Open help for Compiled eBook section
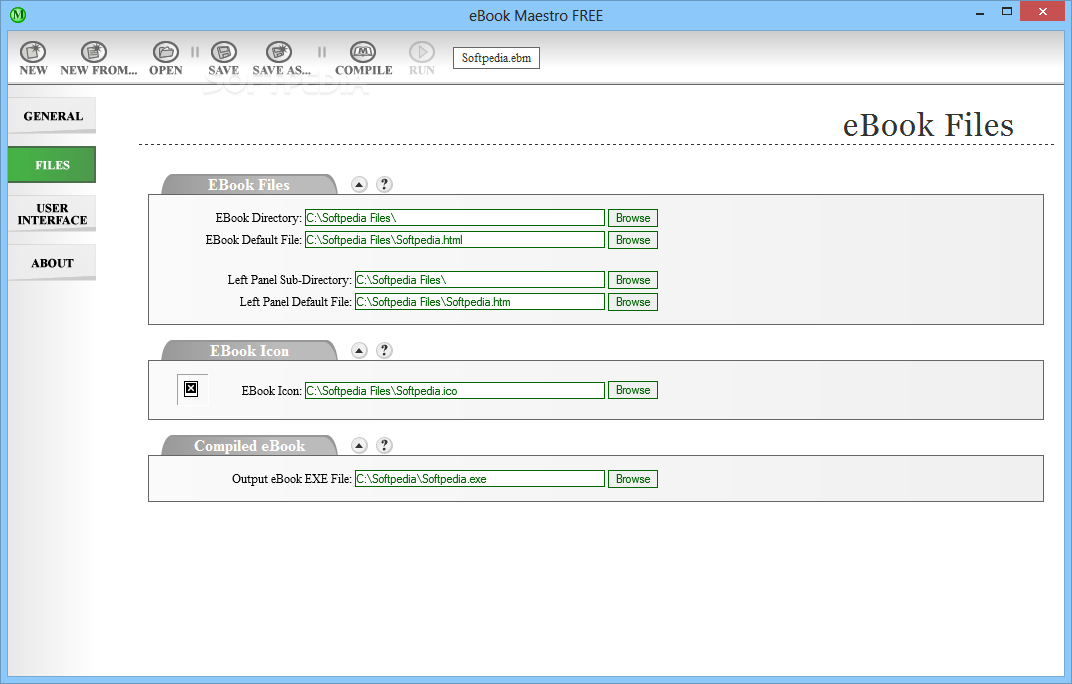Screen dimensions: 1072x684 [384, 445]
